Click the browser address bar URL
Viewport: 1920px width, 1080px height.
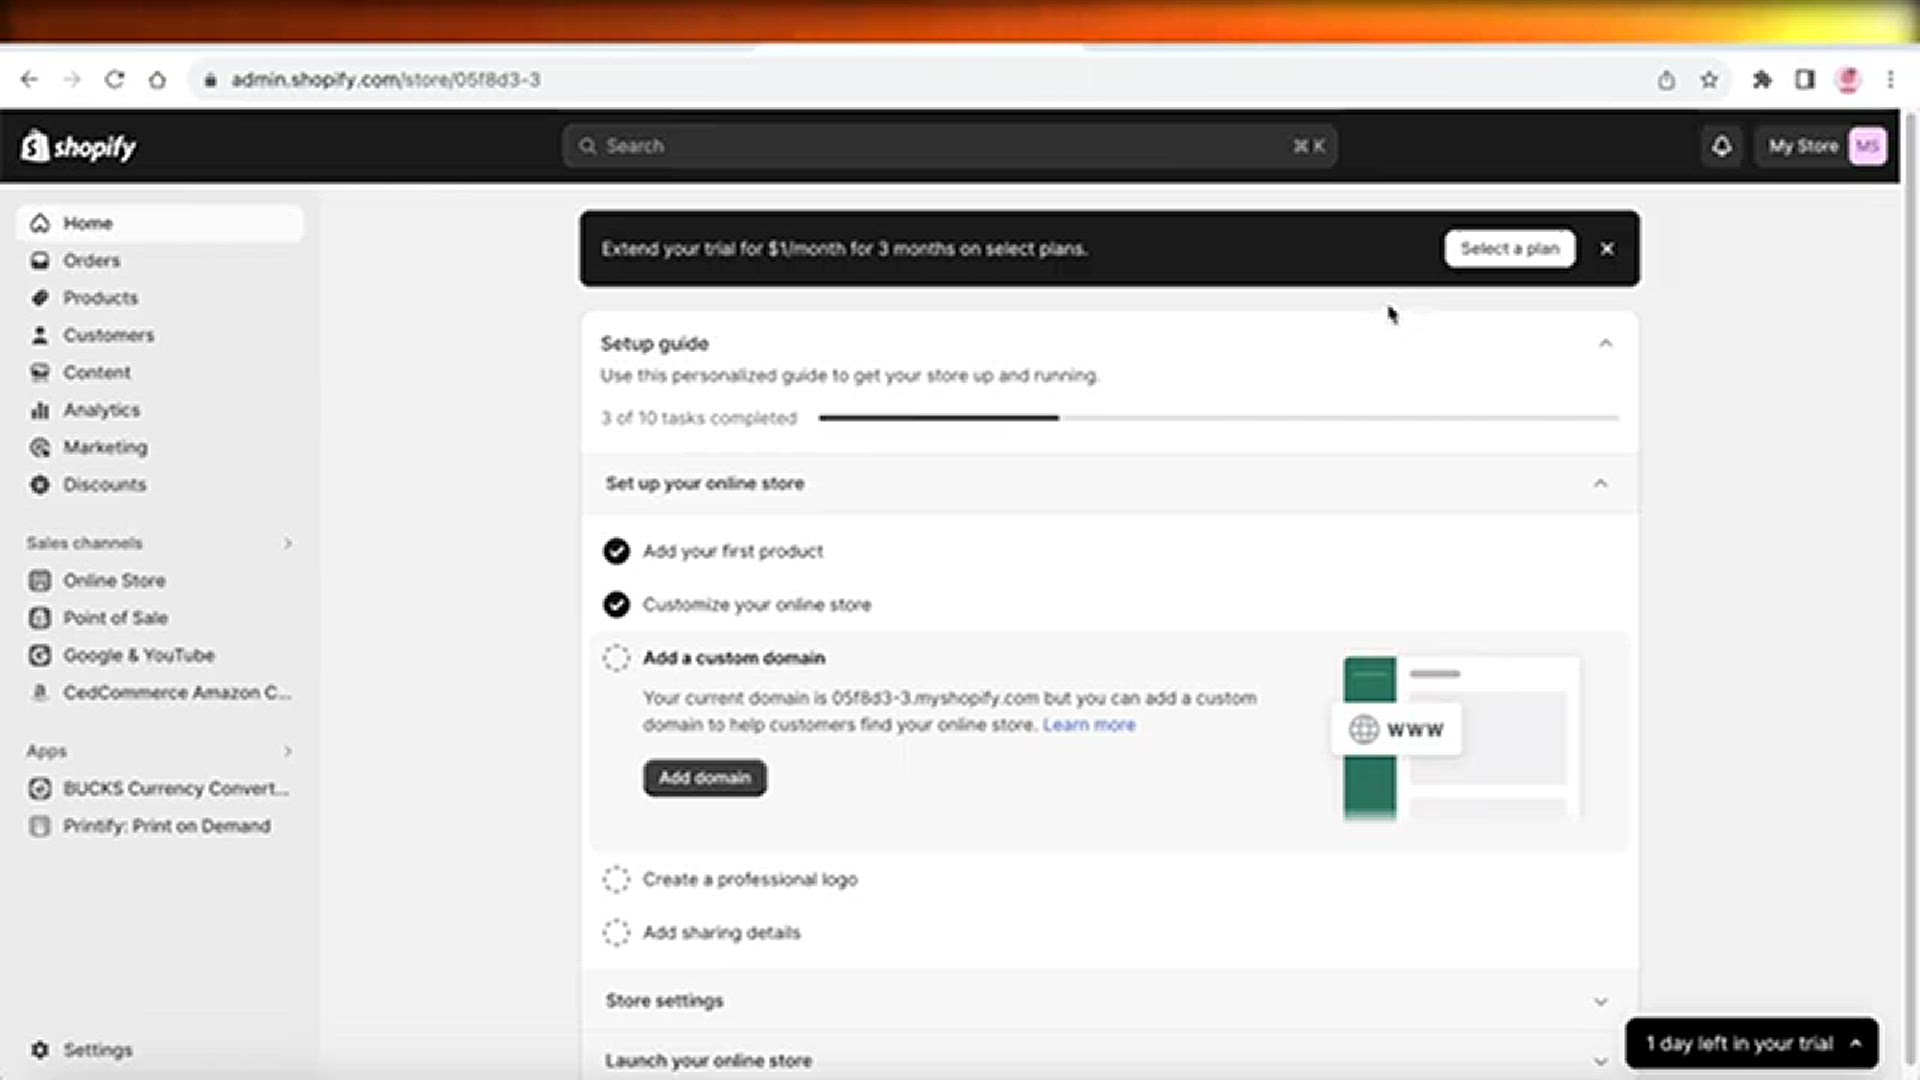tap(386, 80)
